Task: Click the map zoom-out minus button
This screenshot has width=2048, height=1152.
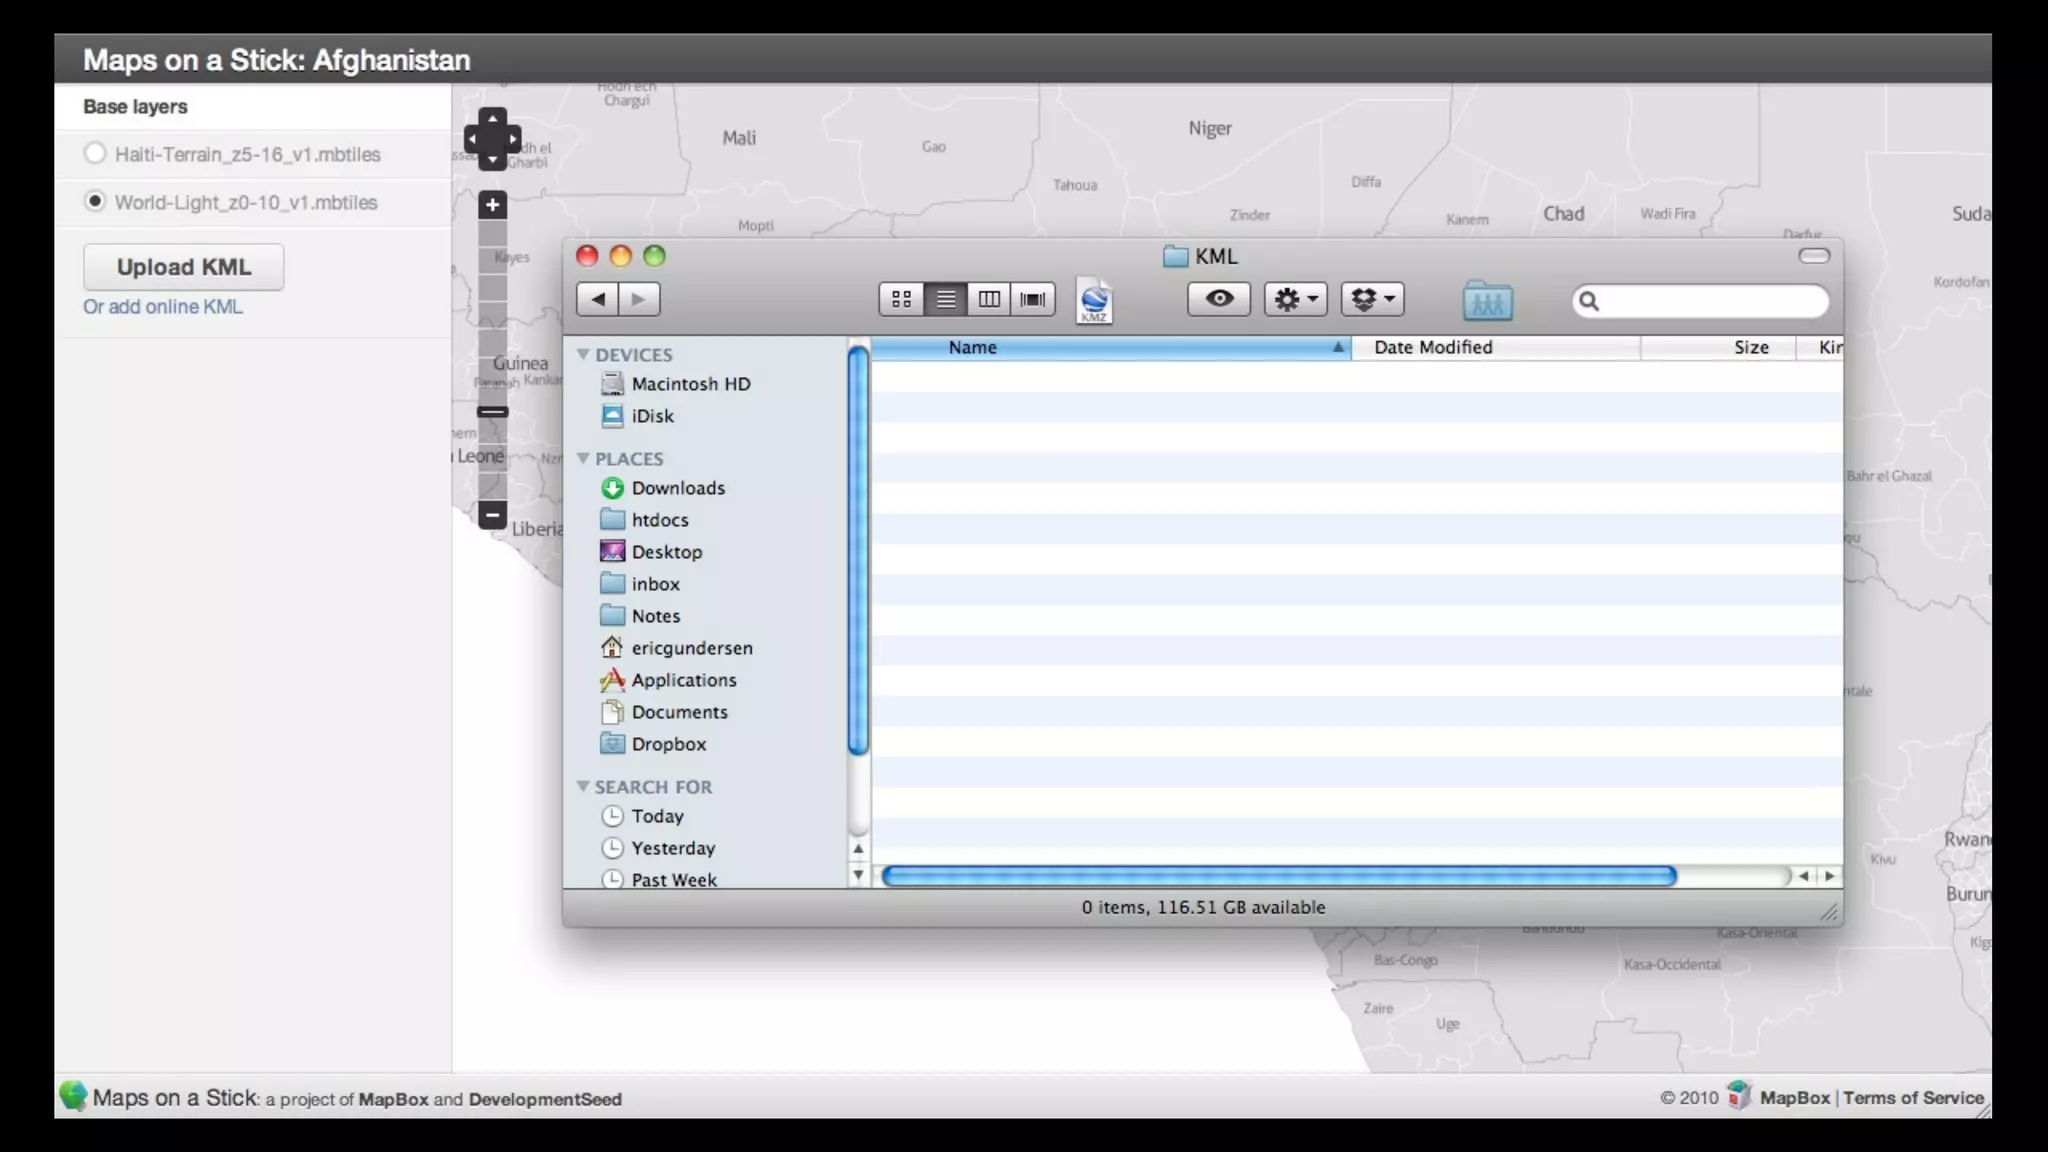Action: point(492,515)
